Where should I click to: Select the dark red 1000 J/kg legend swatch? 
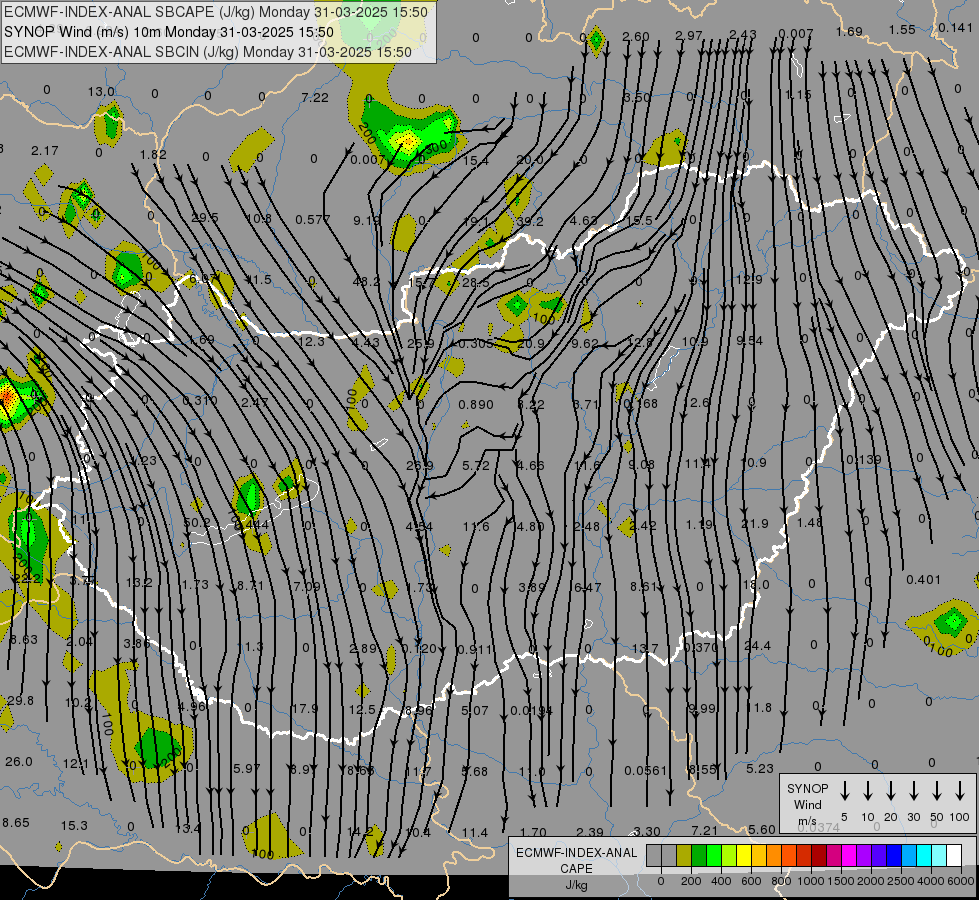[819, 855]
